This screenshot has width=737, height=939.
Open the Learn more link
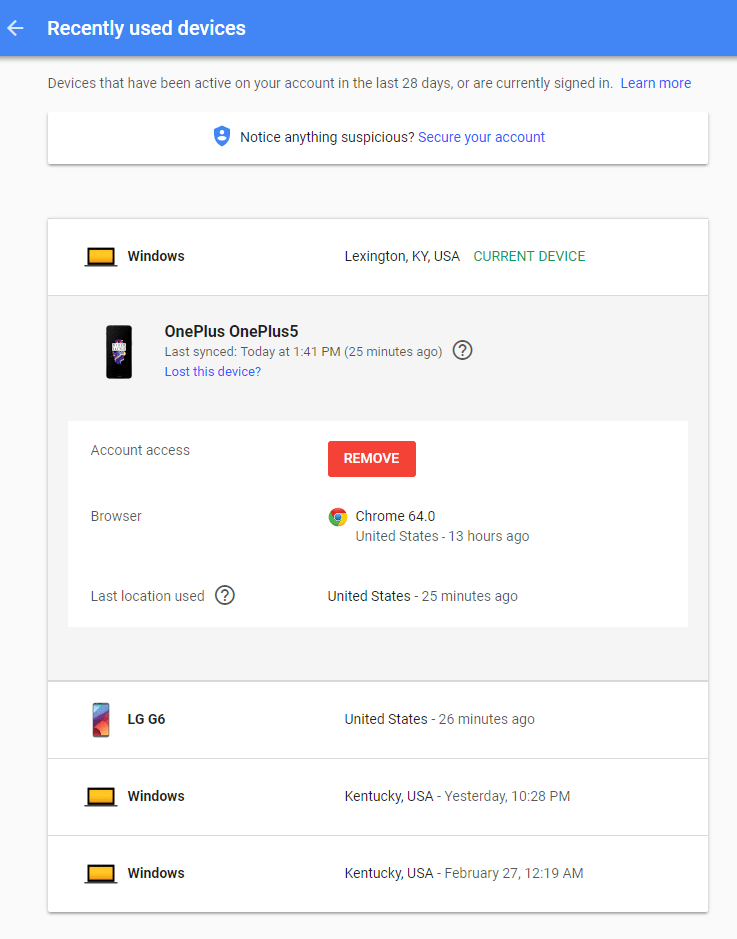pyautogui.click(x=655, y=83)
